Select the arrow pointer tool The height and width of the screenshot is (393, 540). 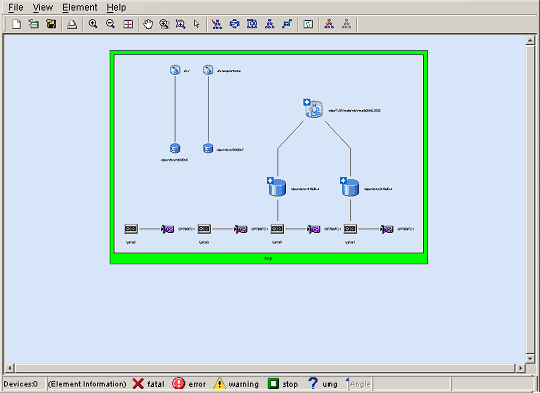point(197,24)
